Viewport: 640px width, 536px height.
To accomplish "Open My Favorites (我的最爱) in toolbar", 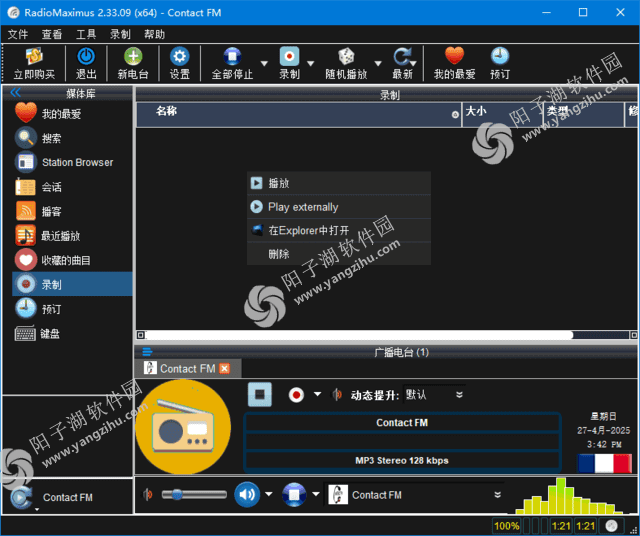I will tap(454, 63).
